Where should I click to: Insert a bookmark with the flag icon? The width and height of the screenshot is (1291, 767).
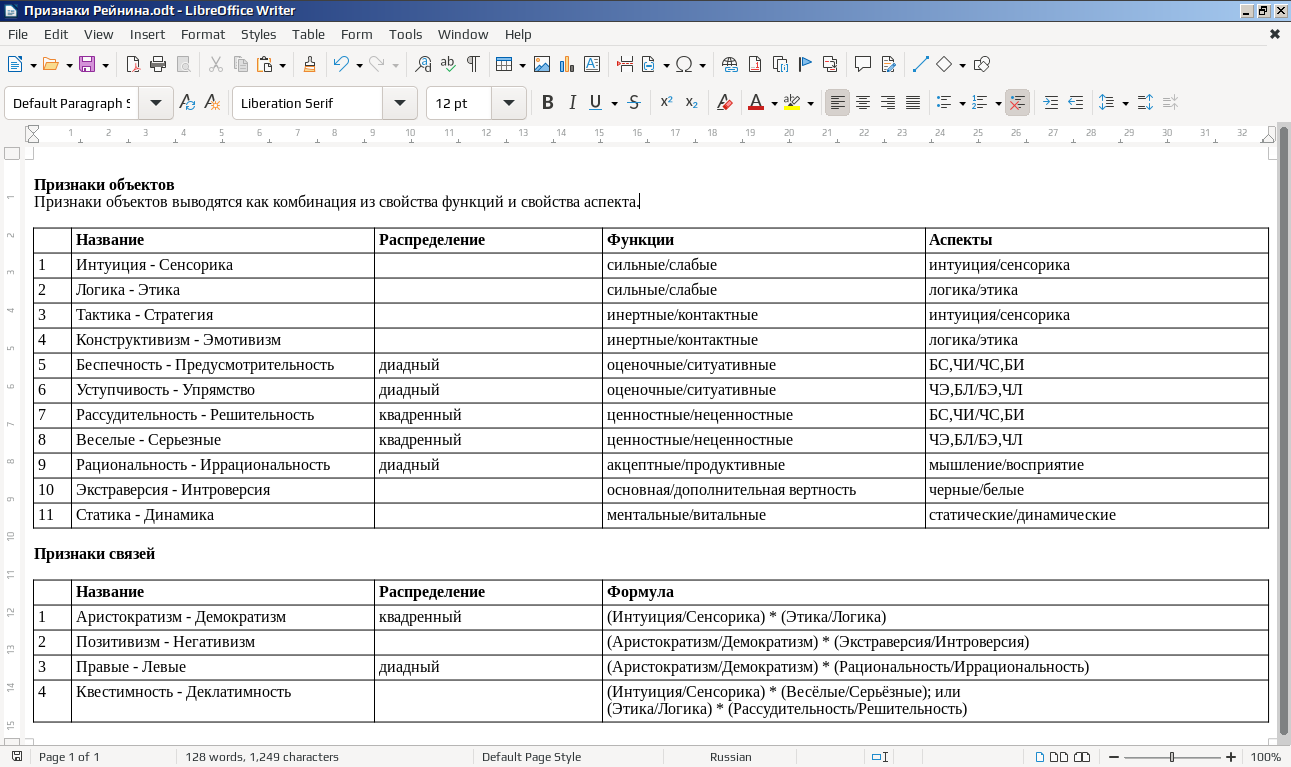805,65
